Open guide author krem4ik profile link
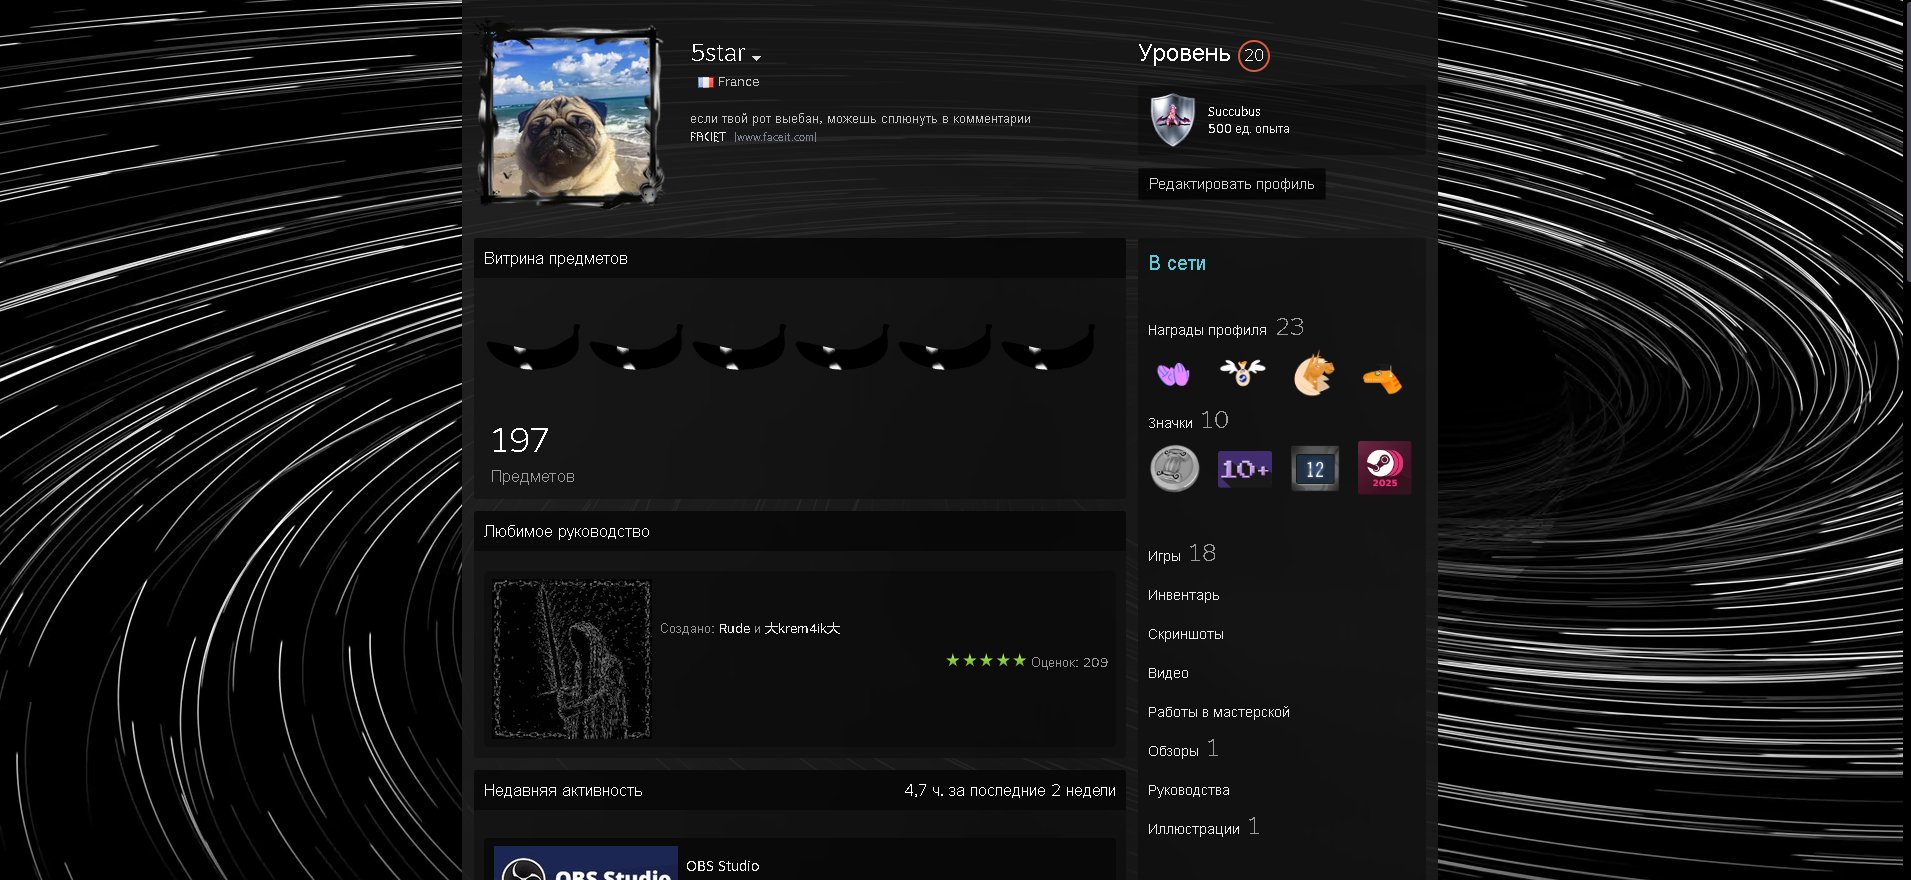Screen dimensions: 1911x880 coord(802,629)
